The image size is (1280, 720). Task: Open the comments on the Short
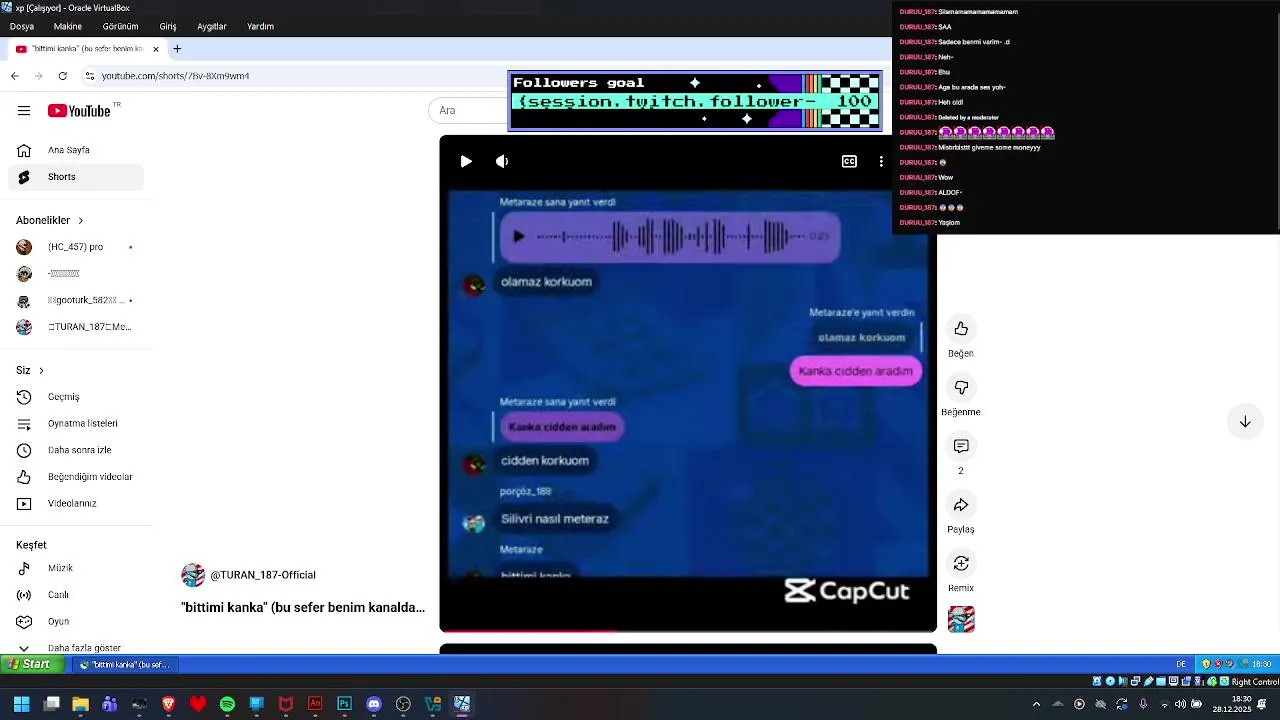click(x=961, y=446)
